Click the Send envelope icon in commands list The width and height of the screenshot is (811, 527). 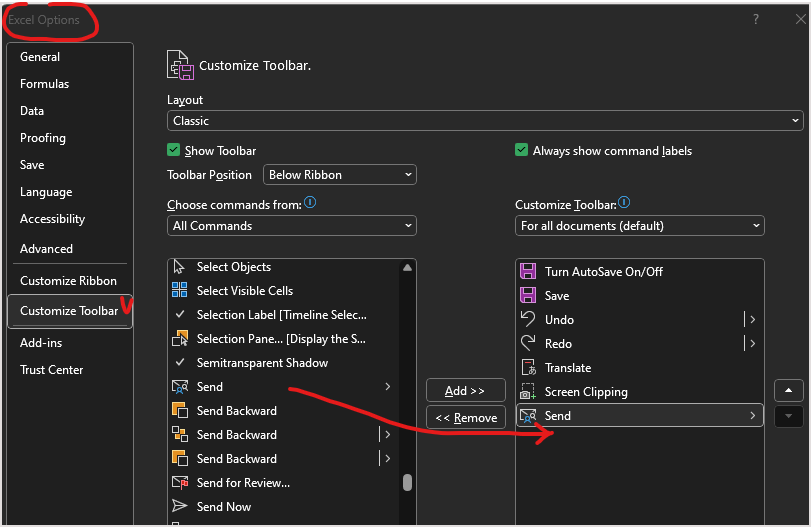179,386
